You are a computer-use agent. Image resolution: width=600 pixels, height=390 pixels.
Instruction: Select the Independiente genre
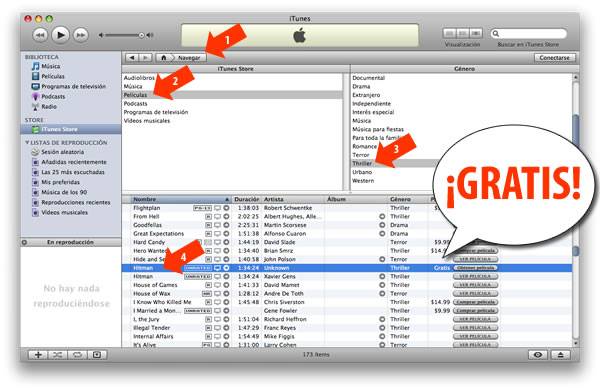point(372,104)
